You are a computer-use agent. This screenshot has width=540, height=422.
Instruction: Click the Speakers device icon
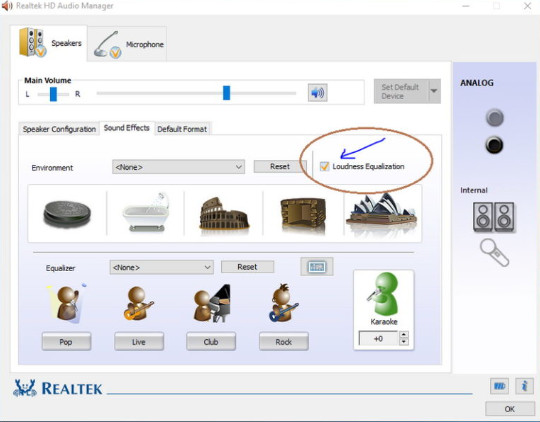[33, 42]
